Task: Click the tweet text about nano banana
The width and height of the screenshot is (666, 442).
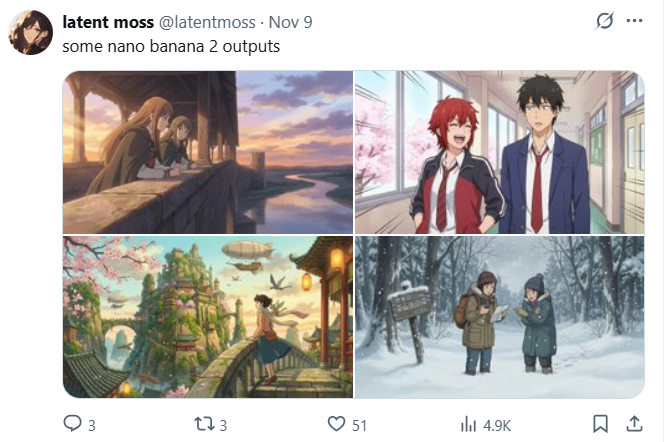Action: click(x=171, y=46)
